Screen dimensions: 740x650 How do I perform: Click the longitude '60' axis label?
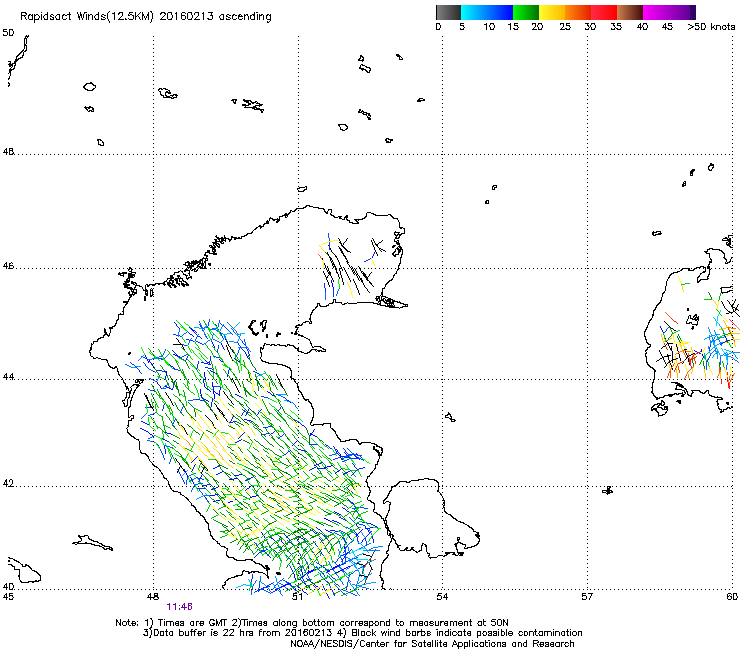click(732, 597)
